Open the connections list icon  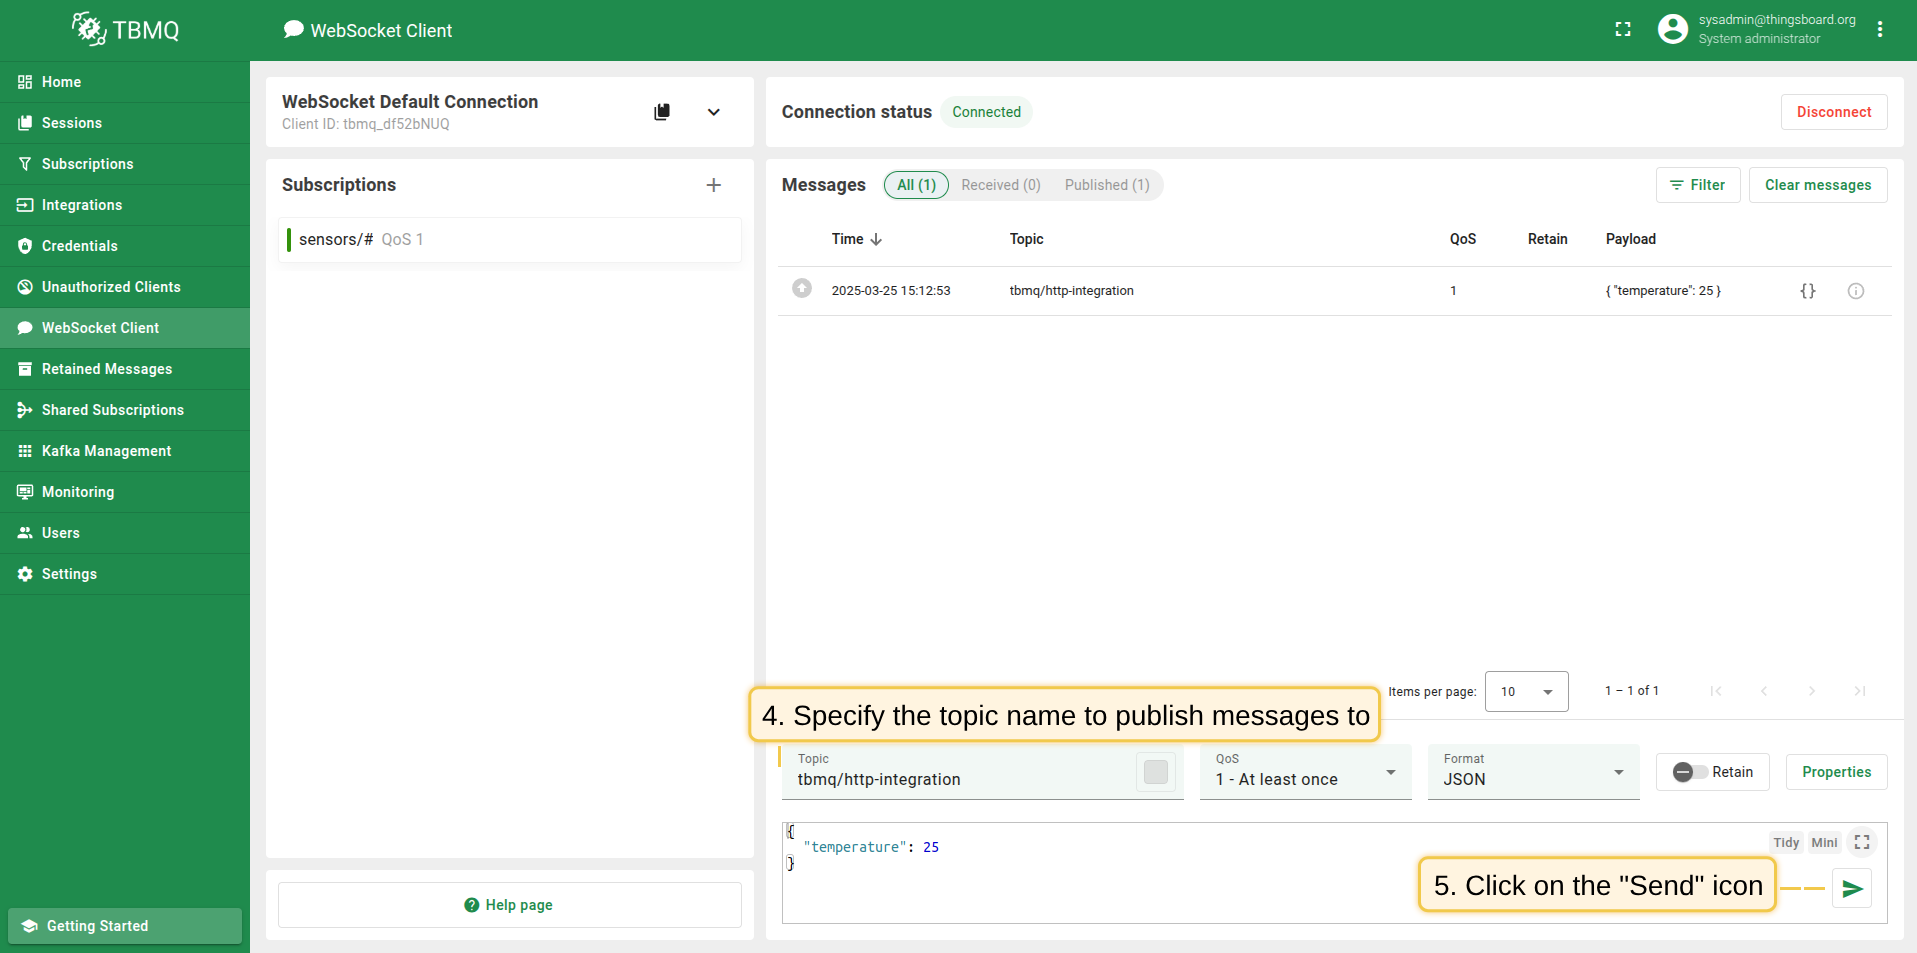662,112
